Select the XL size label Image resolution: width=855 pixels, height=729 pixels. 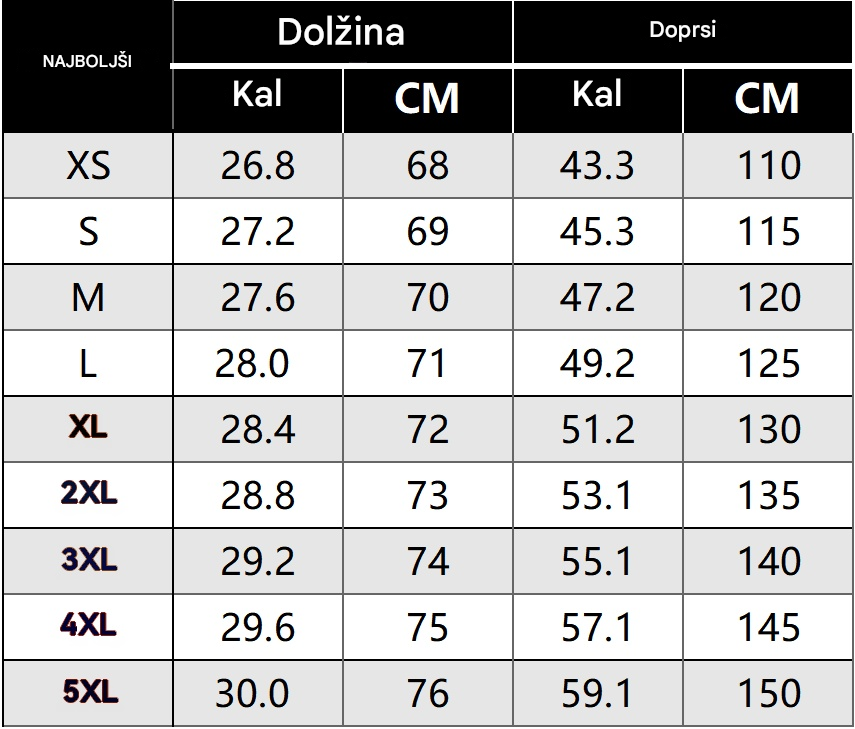click(x=88, y=429)
